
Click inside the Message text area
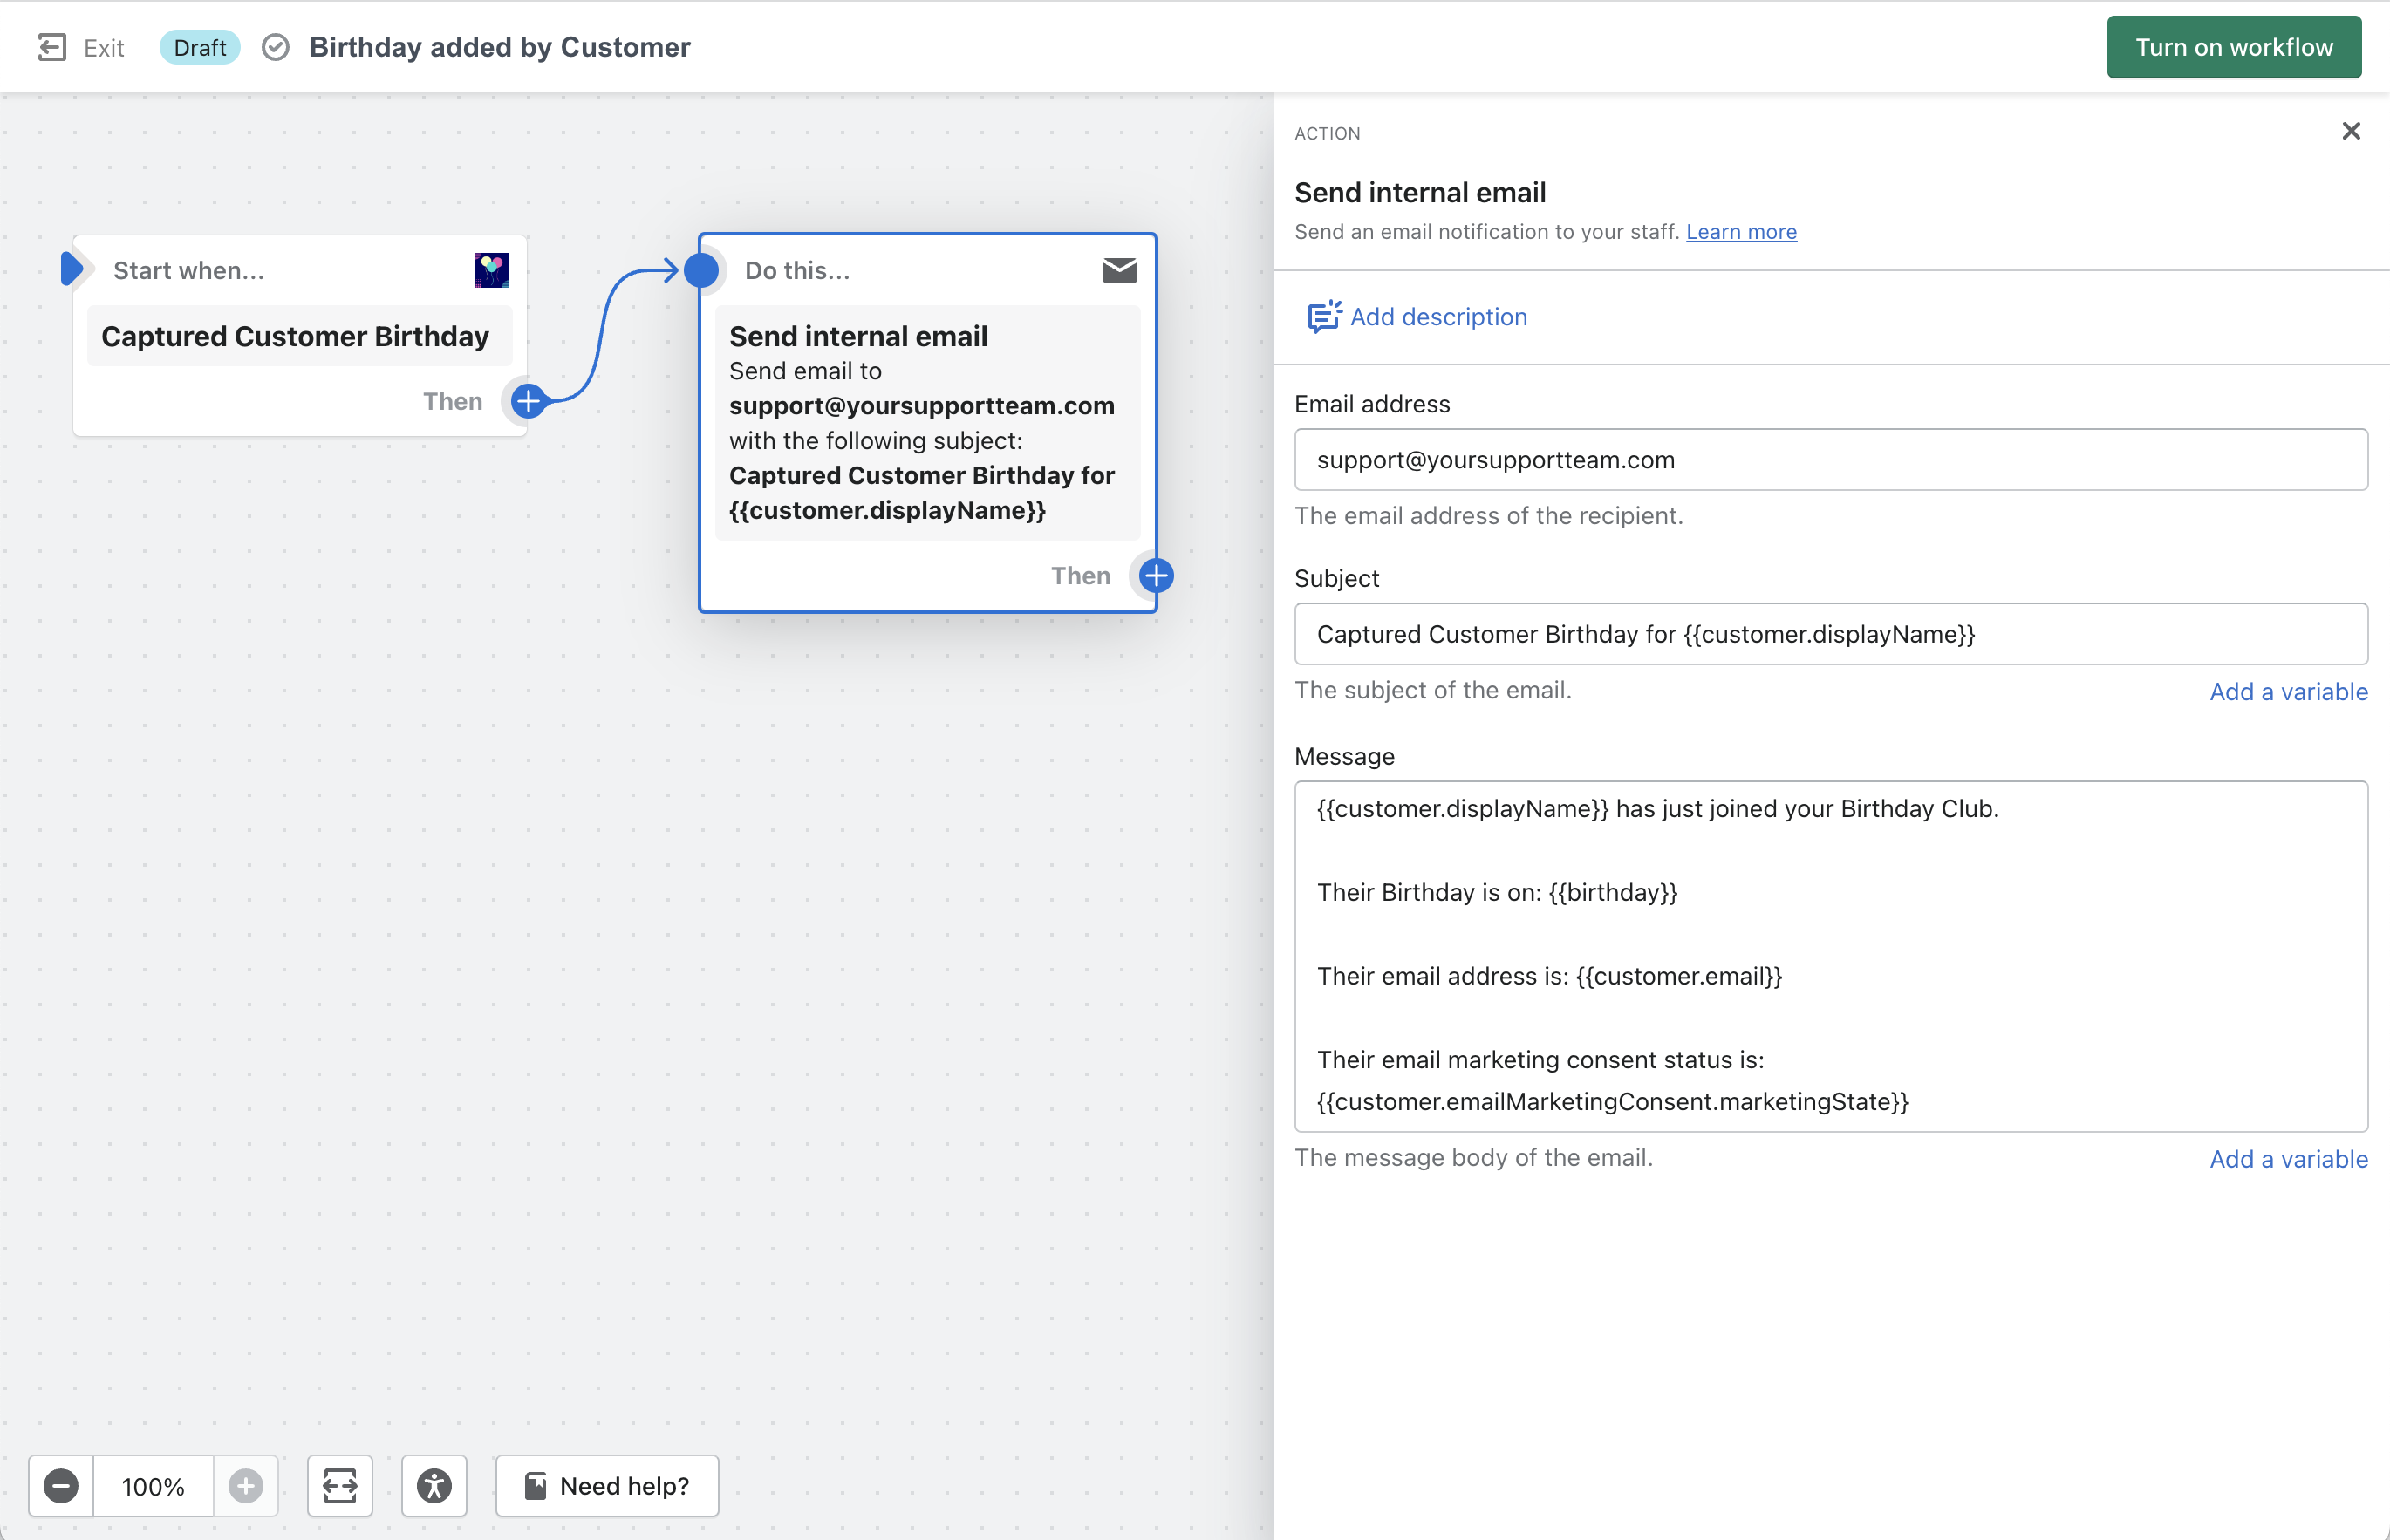pos(1830,956)
